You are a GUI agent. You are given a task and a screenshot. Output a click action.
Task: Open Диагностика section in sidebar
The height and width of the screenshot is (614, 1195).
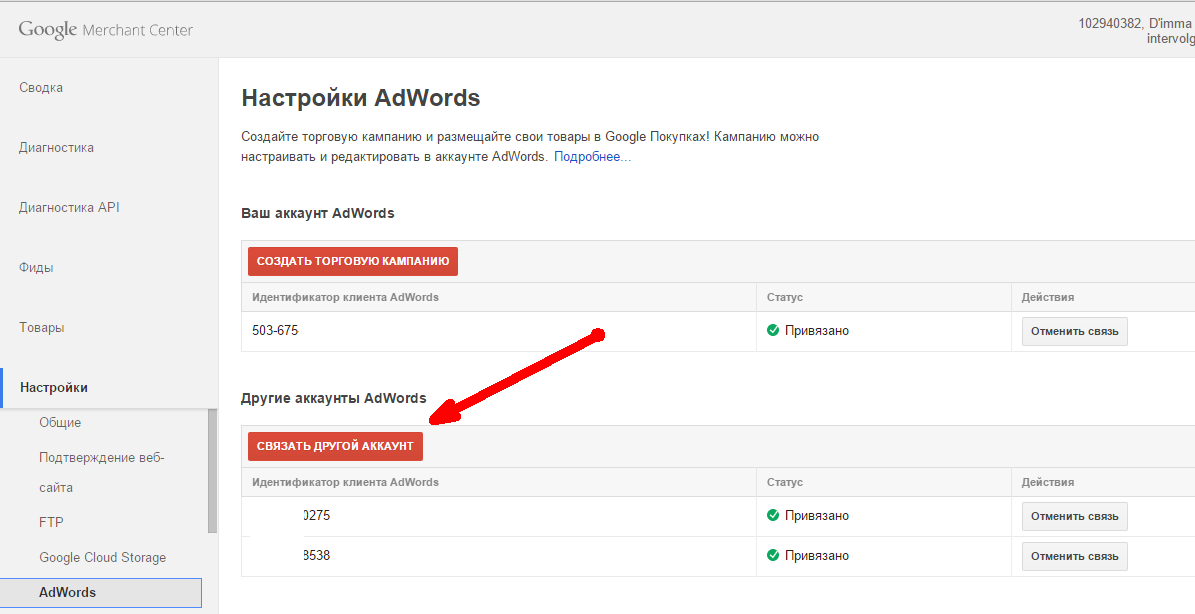point(56,148)
